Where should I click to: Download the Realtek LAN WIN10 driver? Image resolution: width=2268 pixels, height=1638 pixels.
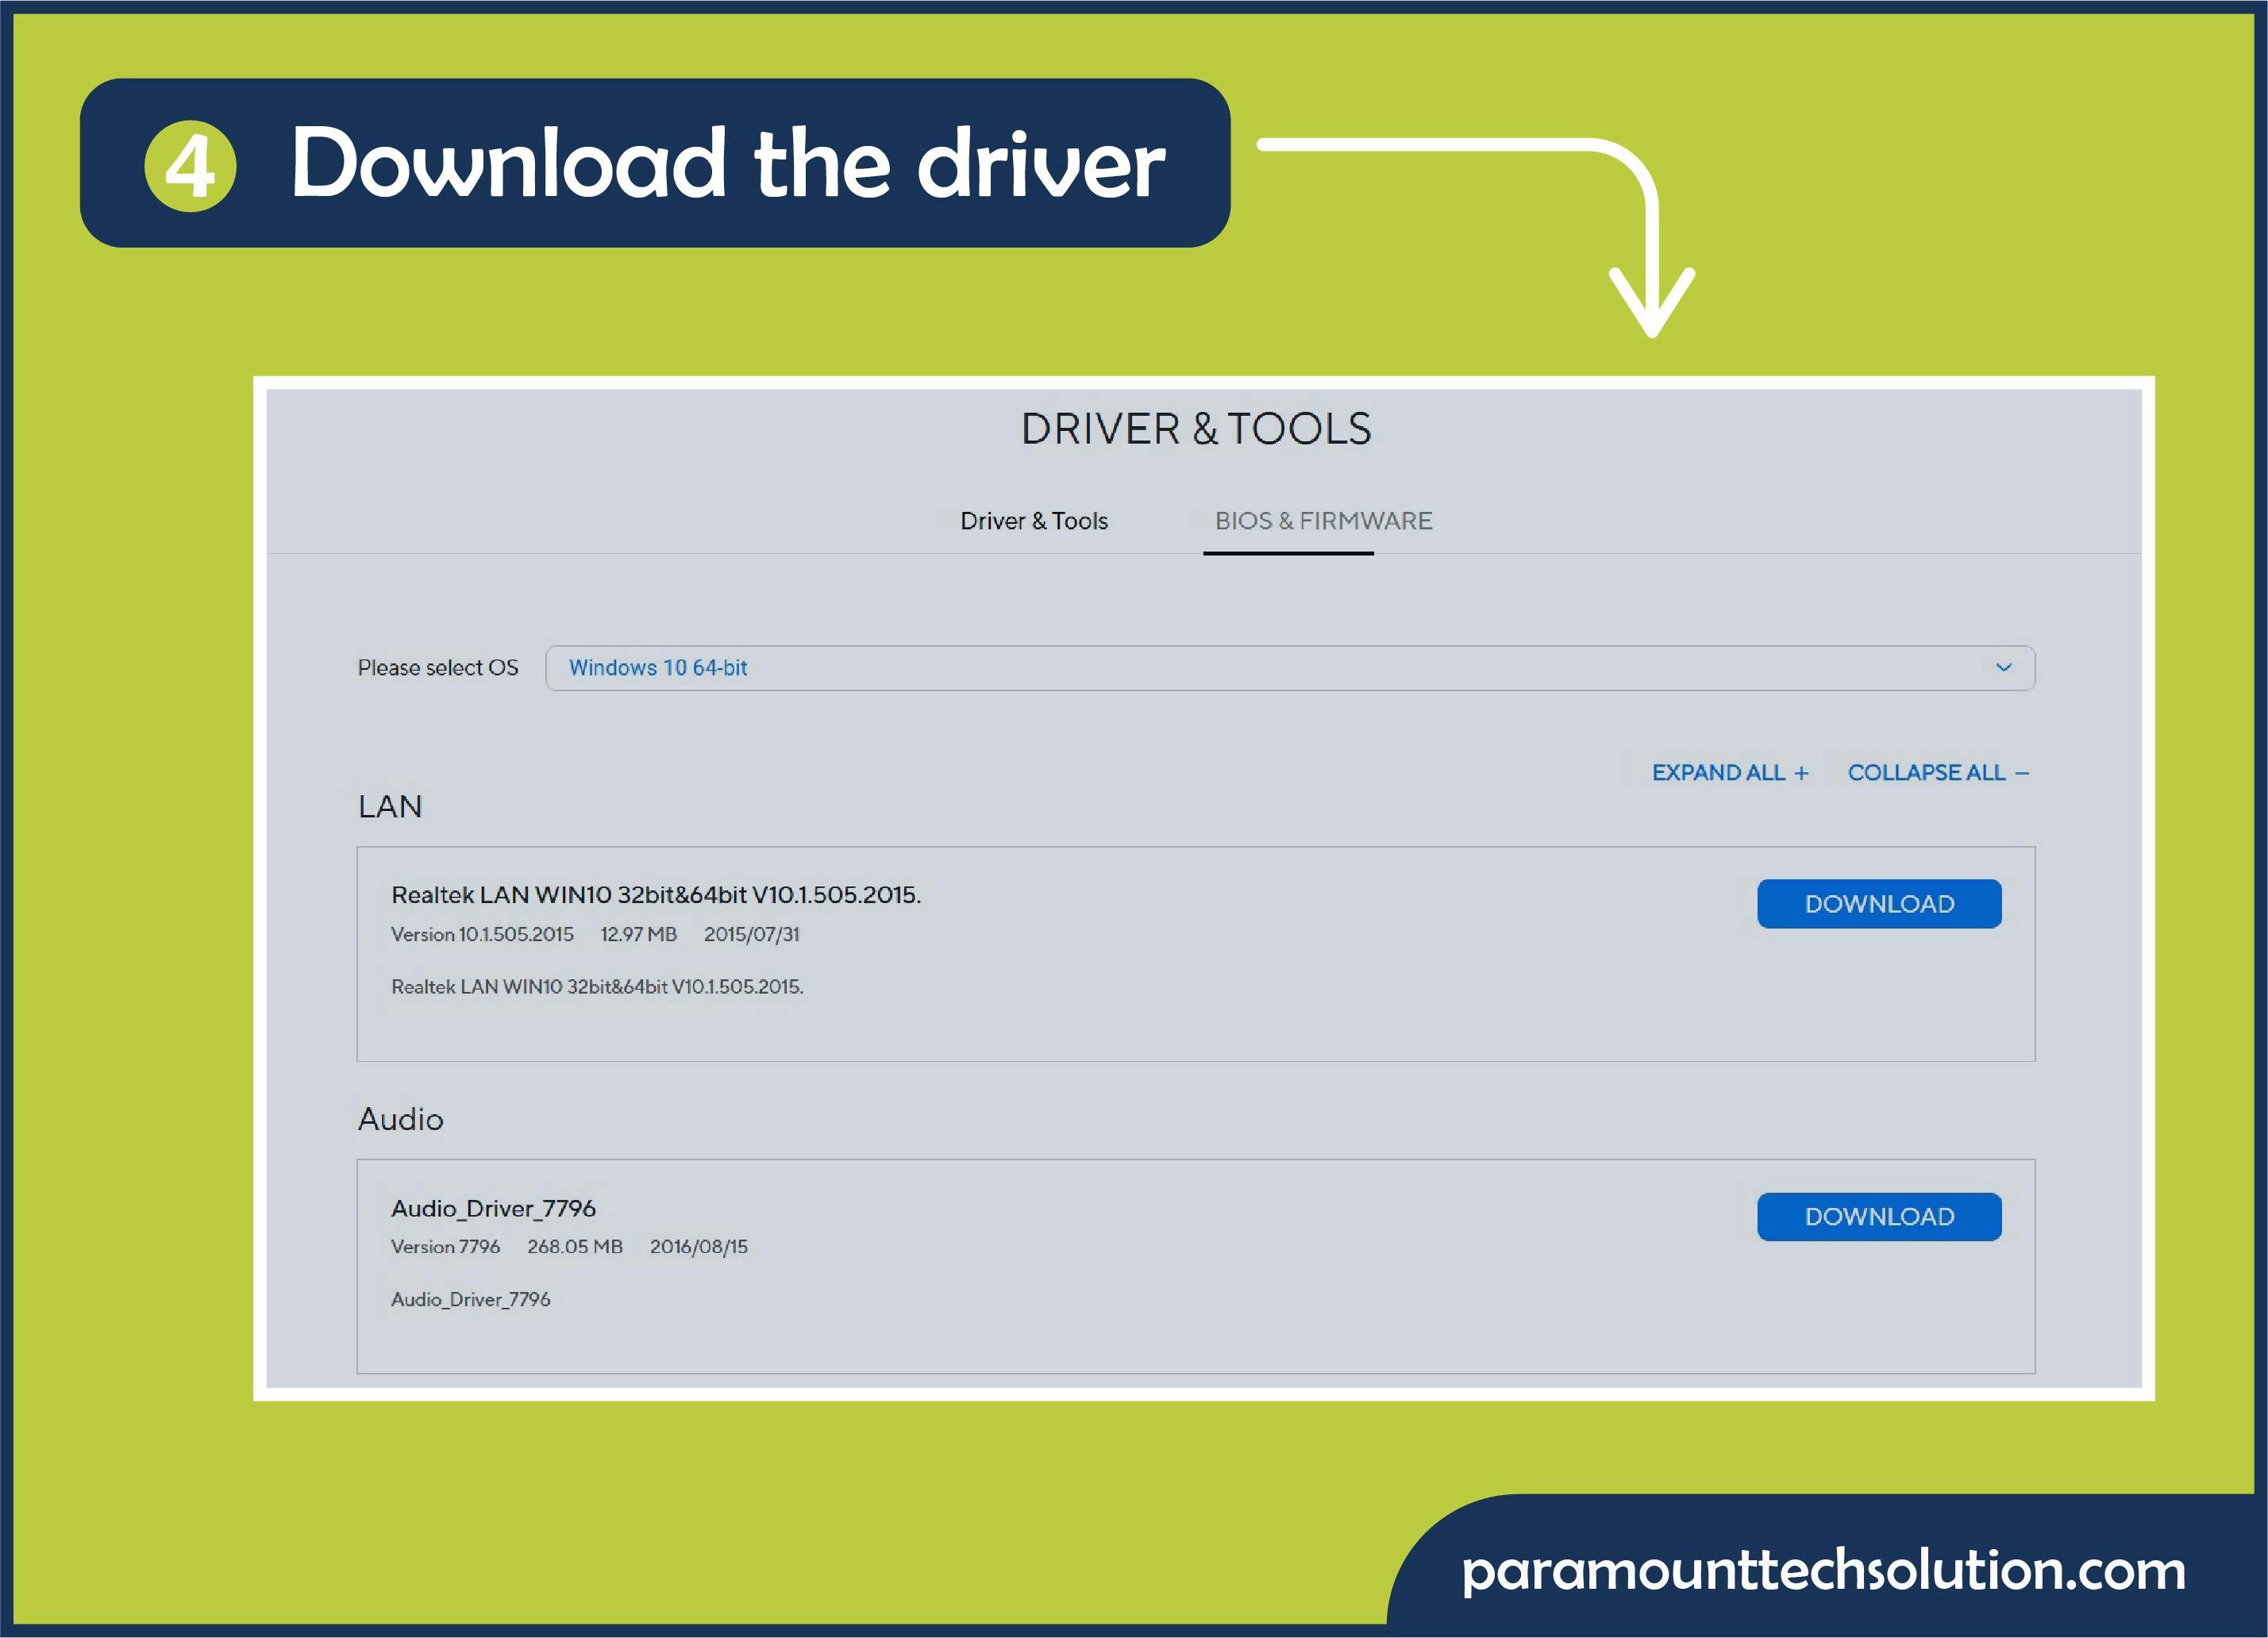click(1880, 903)
